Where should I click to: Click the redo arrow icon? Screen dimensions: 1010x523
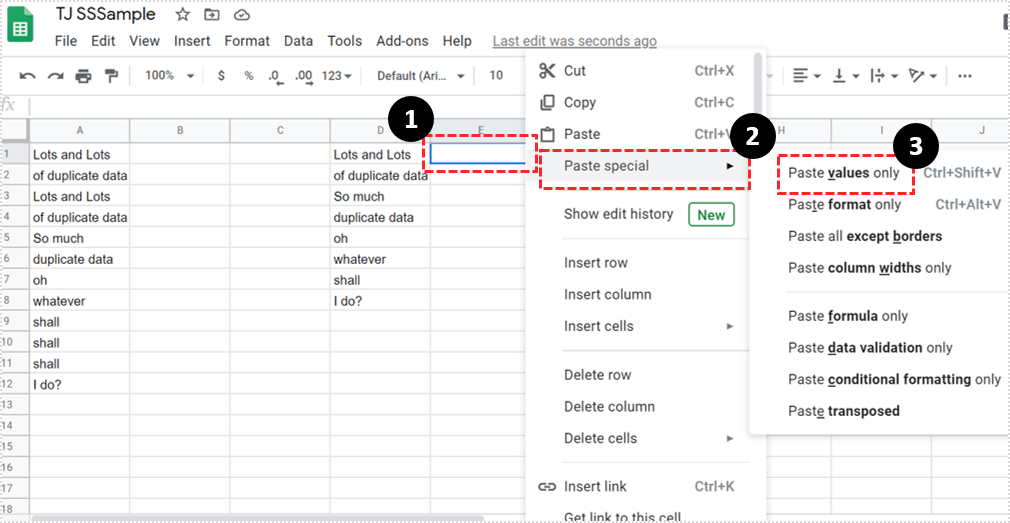tap(56, 76)
